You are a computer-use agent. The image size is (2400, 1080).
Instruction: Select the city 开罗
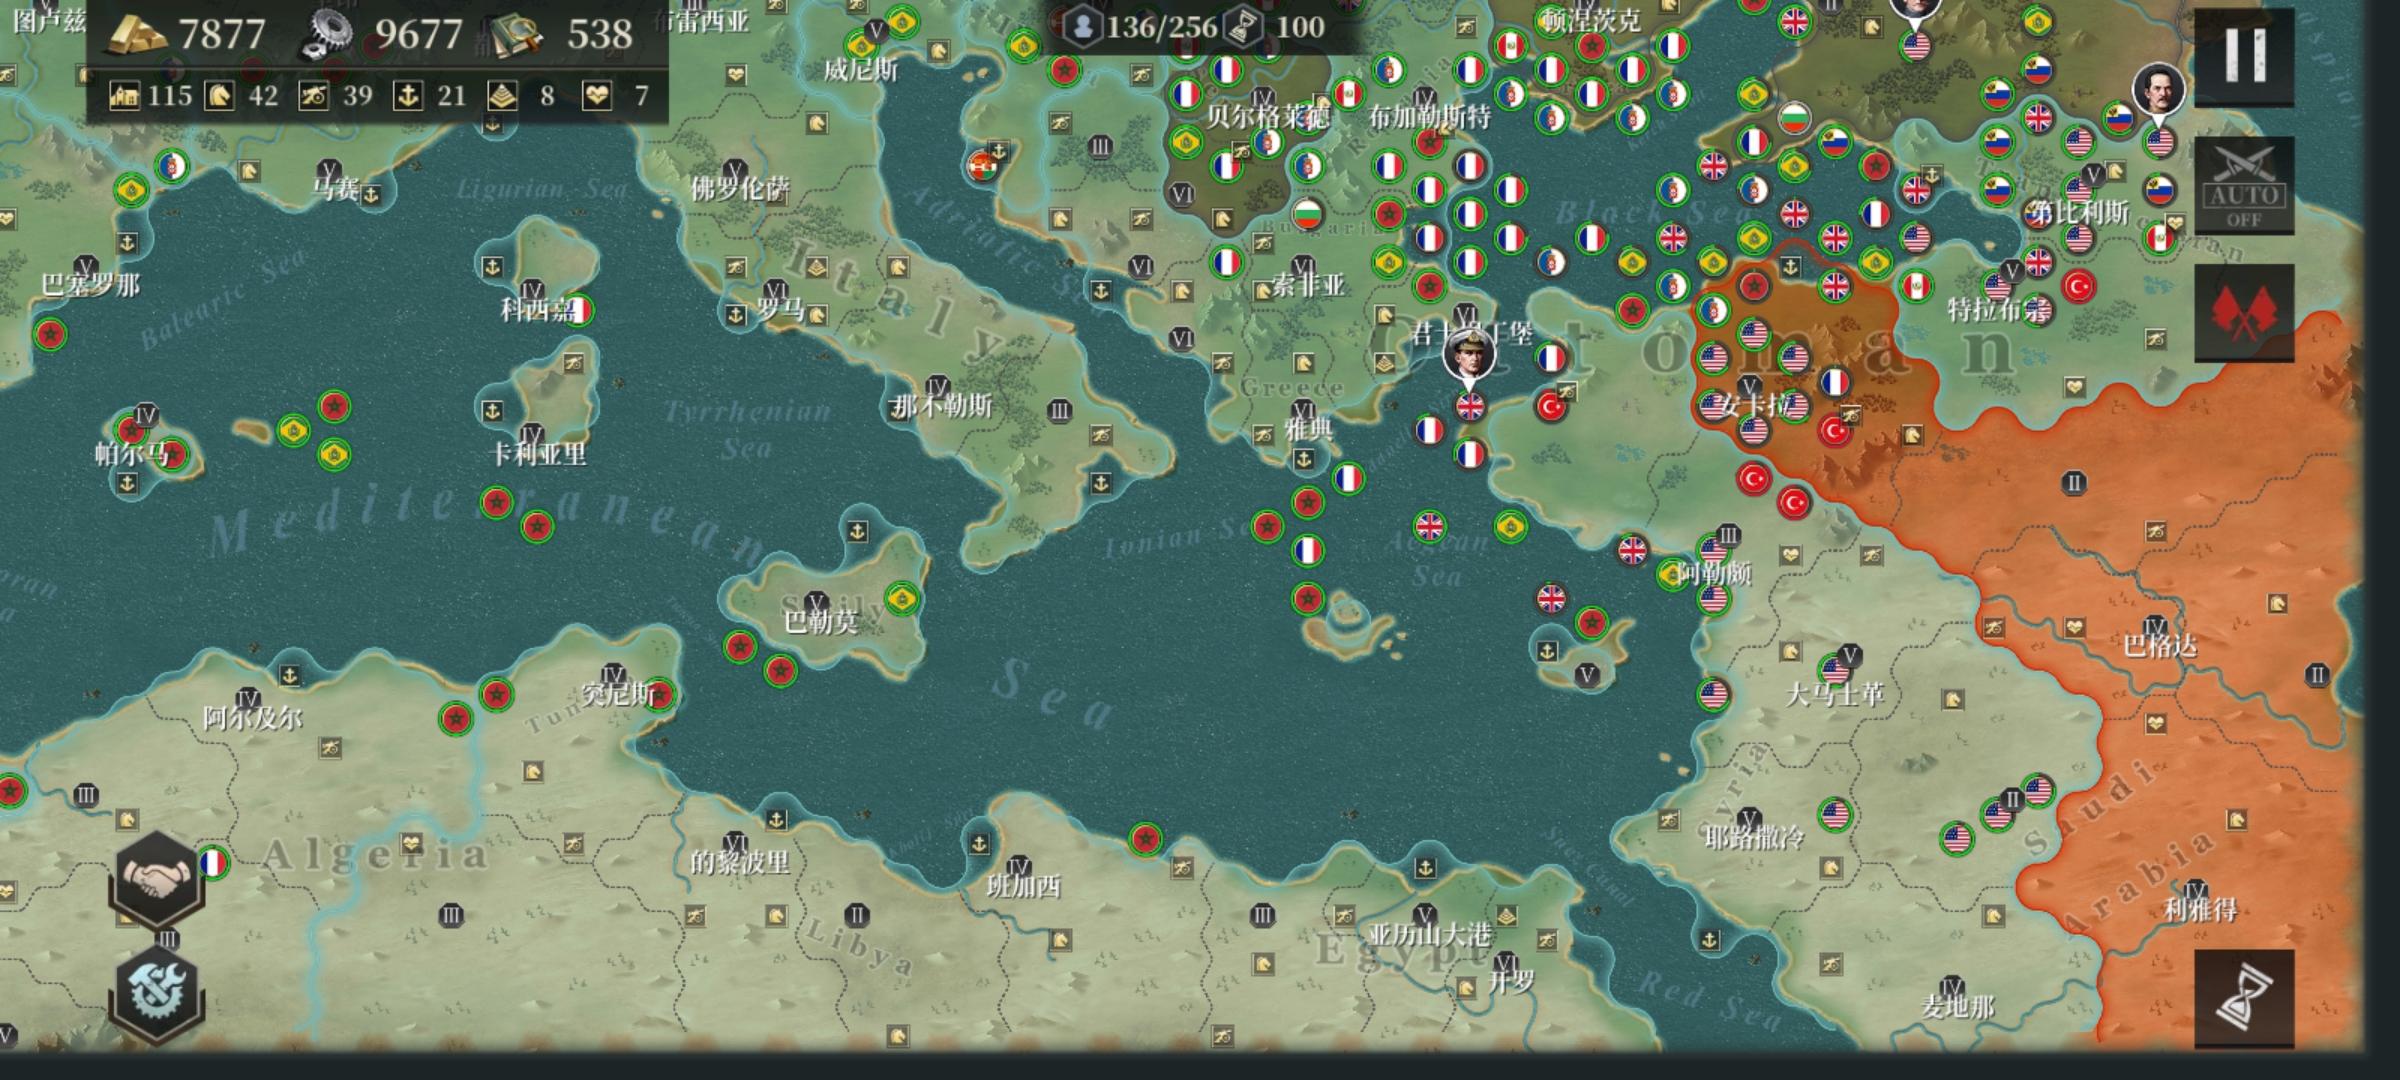tap(1510, 981)
